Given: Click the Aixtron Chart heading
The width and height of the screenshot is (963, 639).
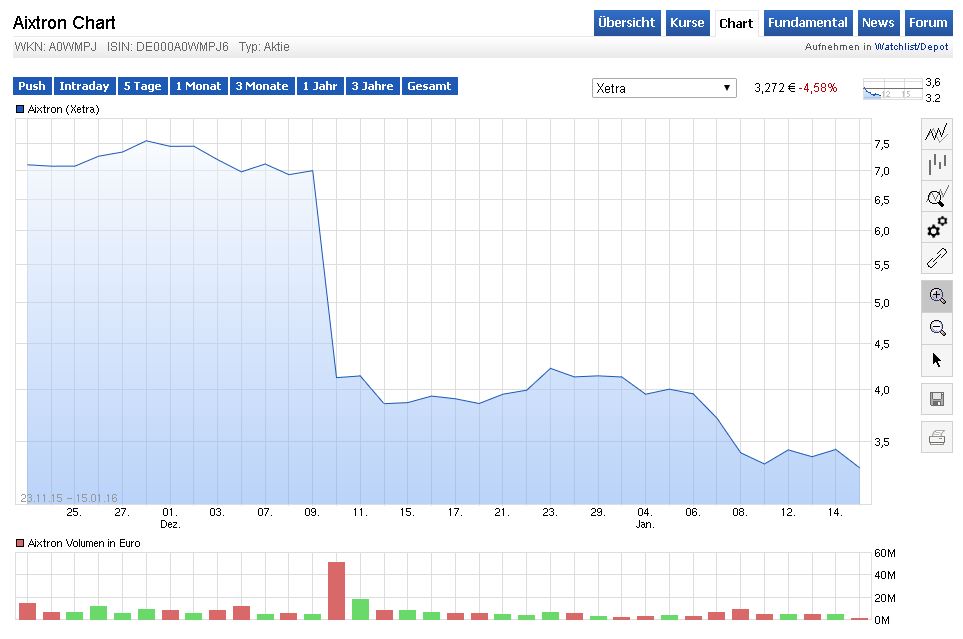Looking at the screenshot, I should coord(64,23).
